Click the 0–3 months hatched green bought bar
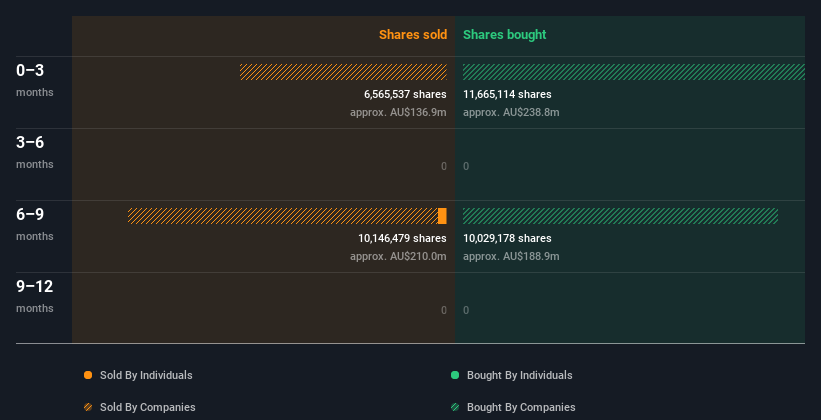This screenshot has height=420, width=821. click(x=634, y=72)
